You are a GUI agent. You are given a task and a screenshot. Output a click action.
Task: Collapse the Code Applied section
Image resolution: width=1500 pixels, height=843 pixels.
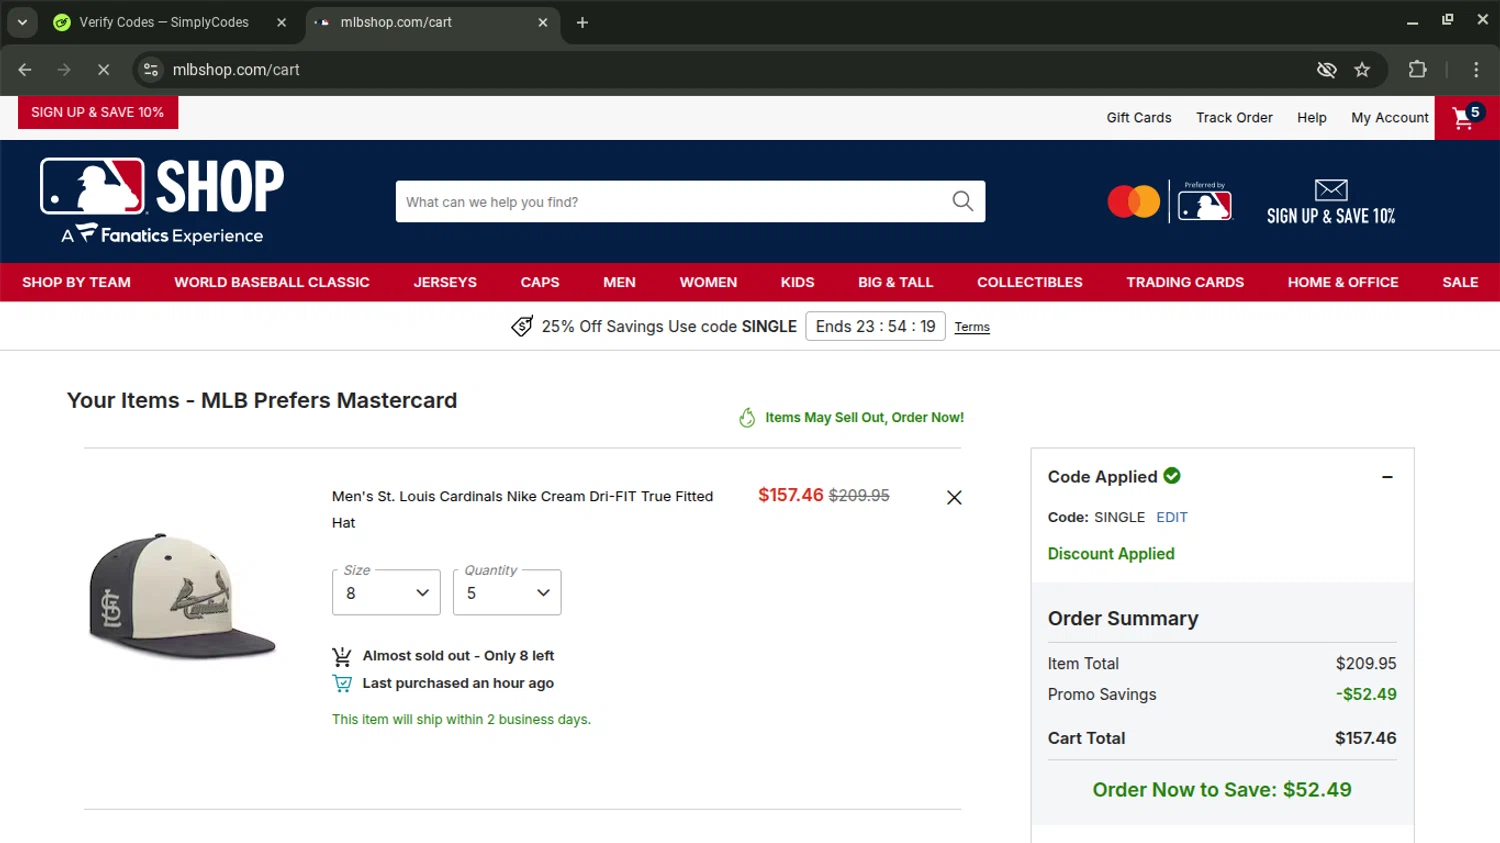[1387, 477]
